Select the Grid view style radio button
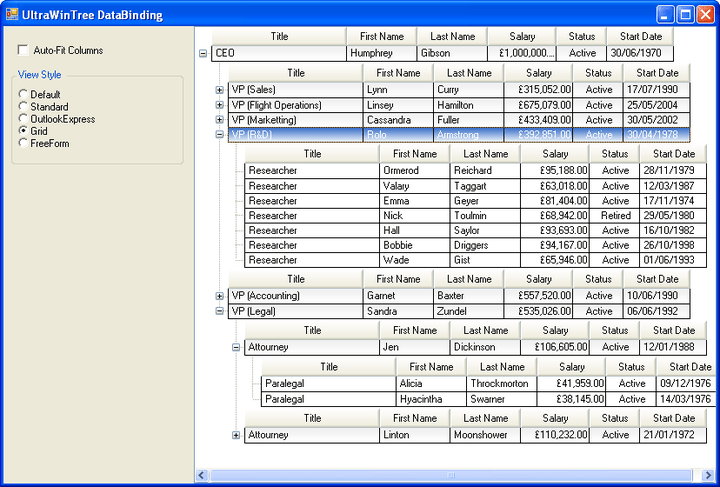 click(x=22, y=131)
